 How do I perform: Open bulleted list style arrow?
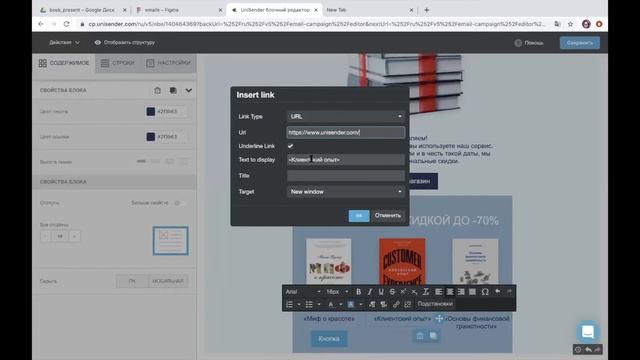click(x=319, y=304)
